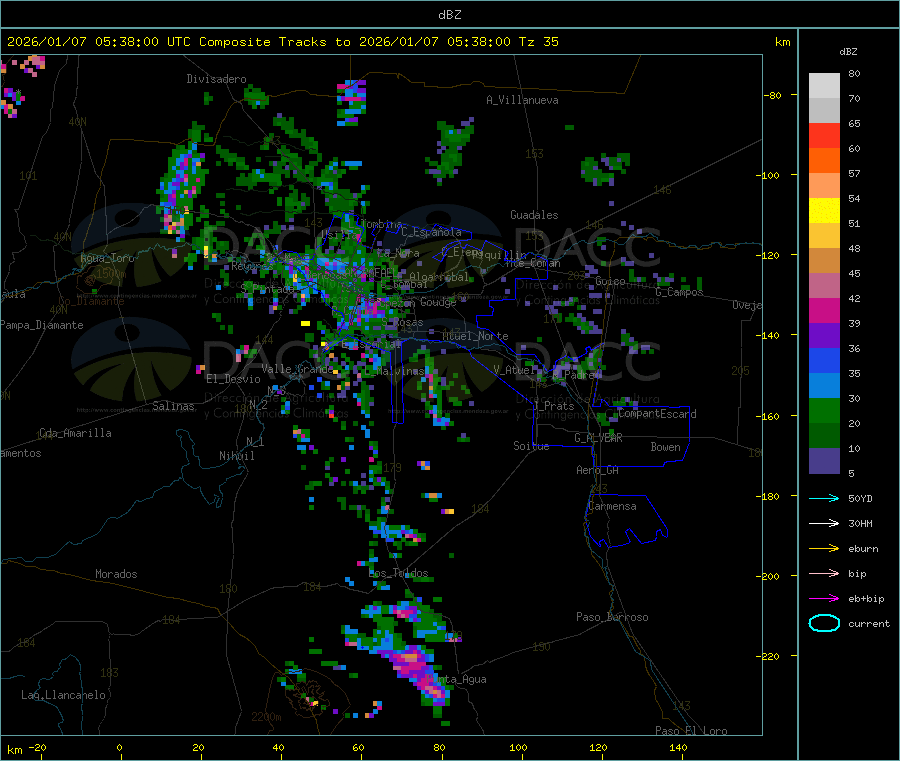
Task: Click the red 60 dBZ color swatch
Action: point(824,136)
